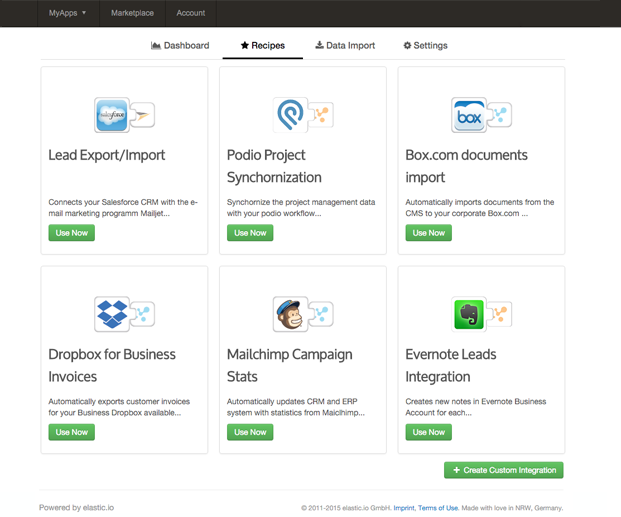Use Now for Mailchimp Campaign Stats
The image size is (621, 517).
250,432
